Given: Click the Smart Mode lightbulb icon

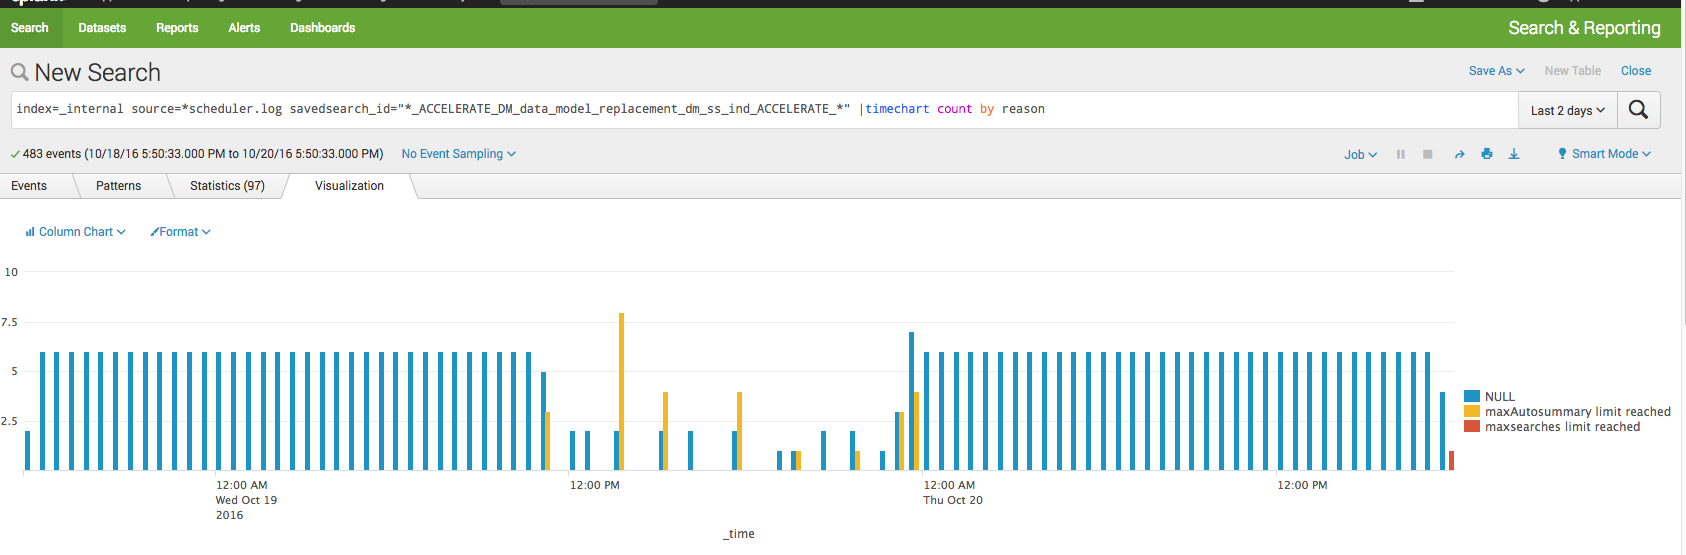Looking at the screenshot, I should pos(1562,154).
